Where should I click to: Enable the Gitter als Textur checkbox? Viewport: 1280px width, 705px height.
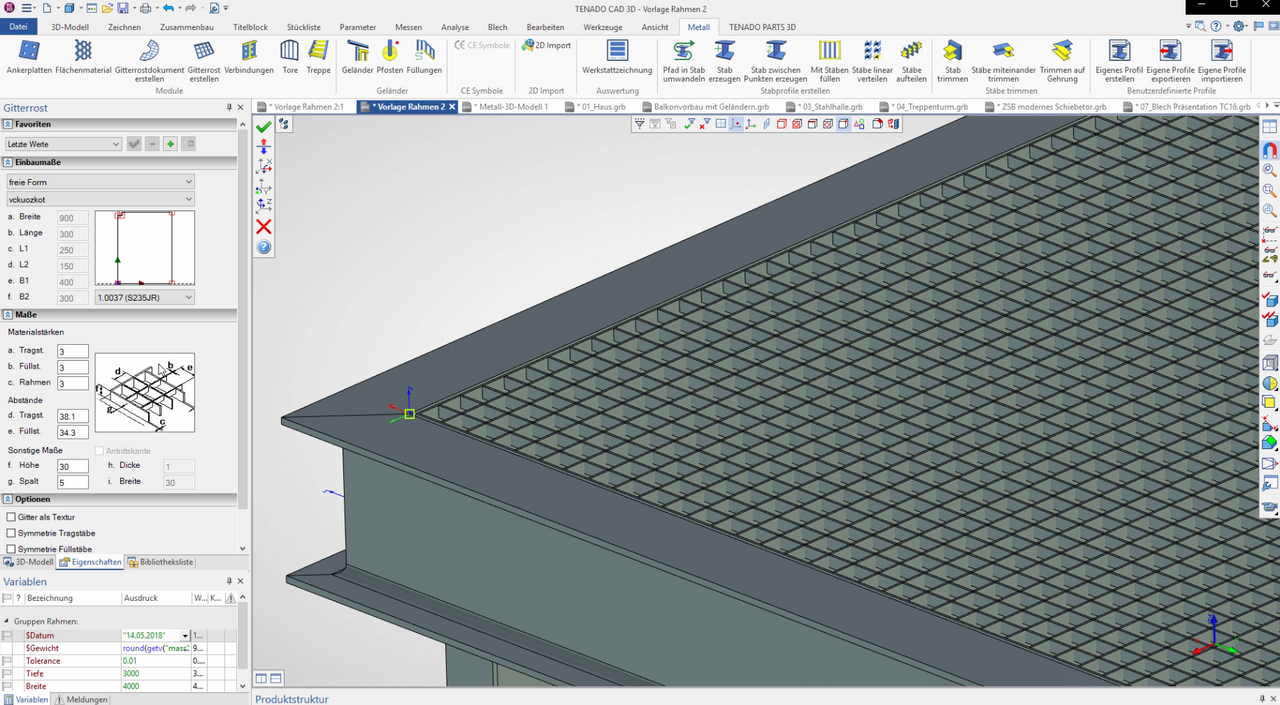click(11, 517)
